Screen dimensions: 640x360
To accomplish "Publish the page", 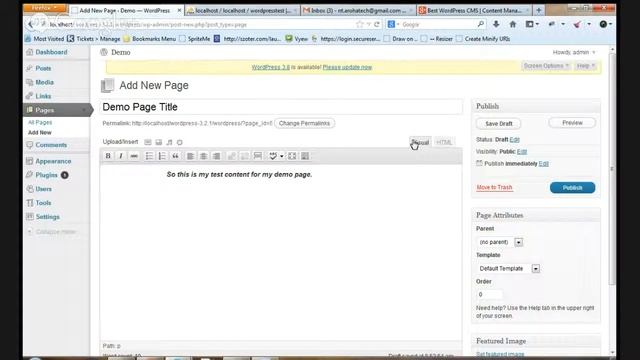I will 572,188.
